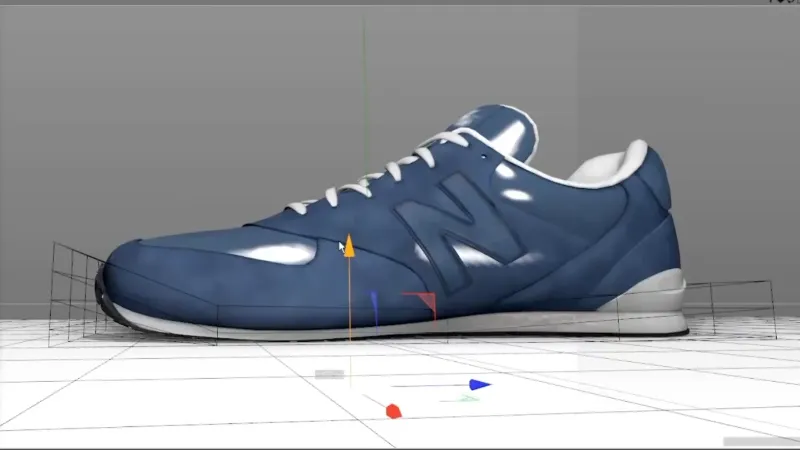
Task: Select the solid blue axis arrow handle
Action: pos(480,385)
